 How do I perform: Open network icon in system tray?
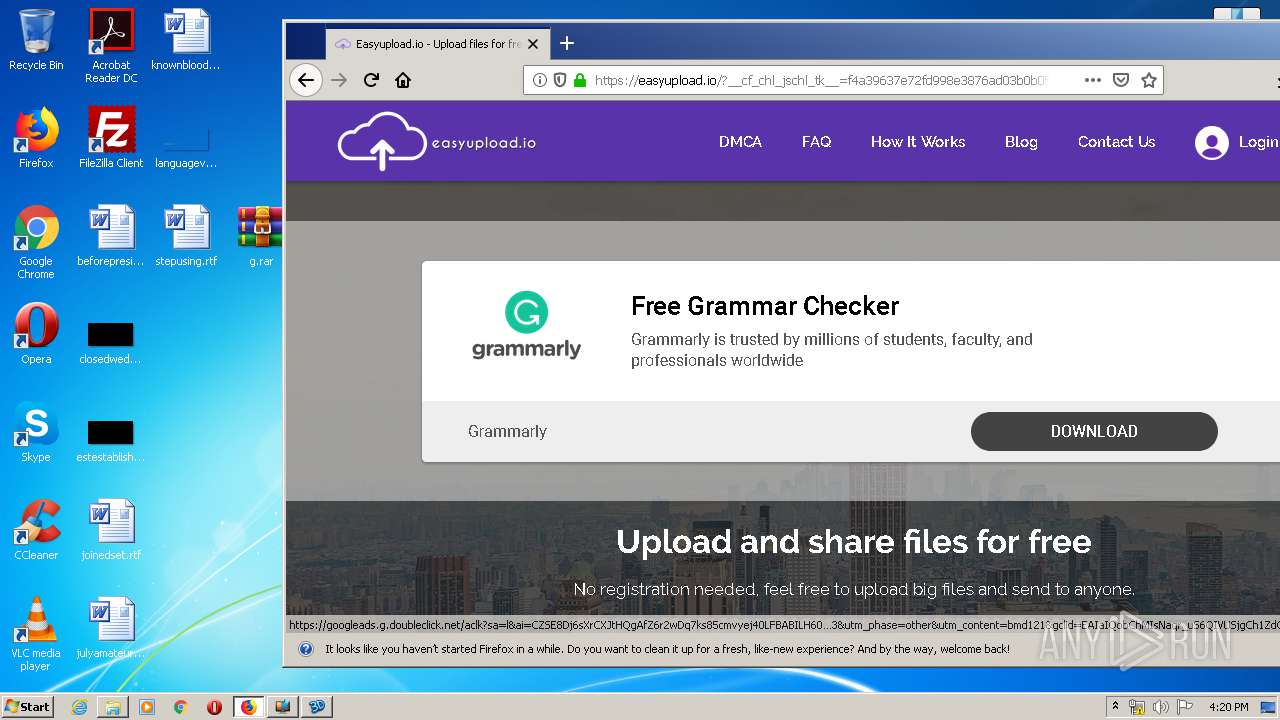point(1137,707)
